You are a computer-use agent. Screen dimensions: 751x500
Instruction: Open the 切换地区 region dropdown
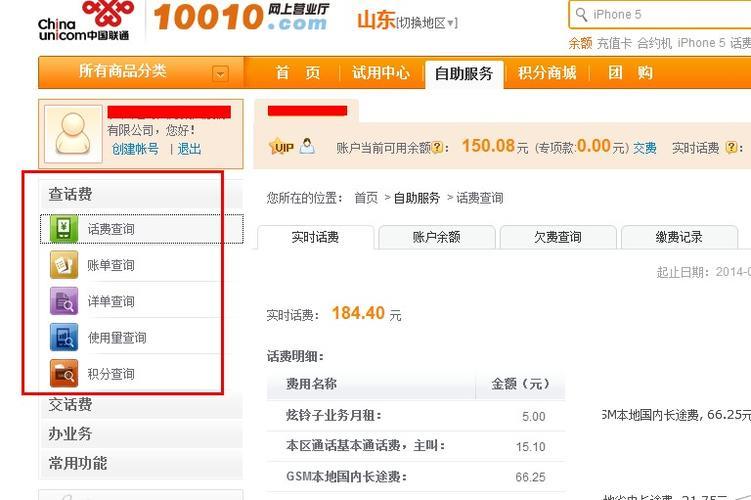tap(427, 23)
